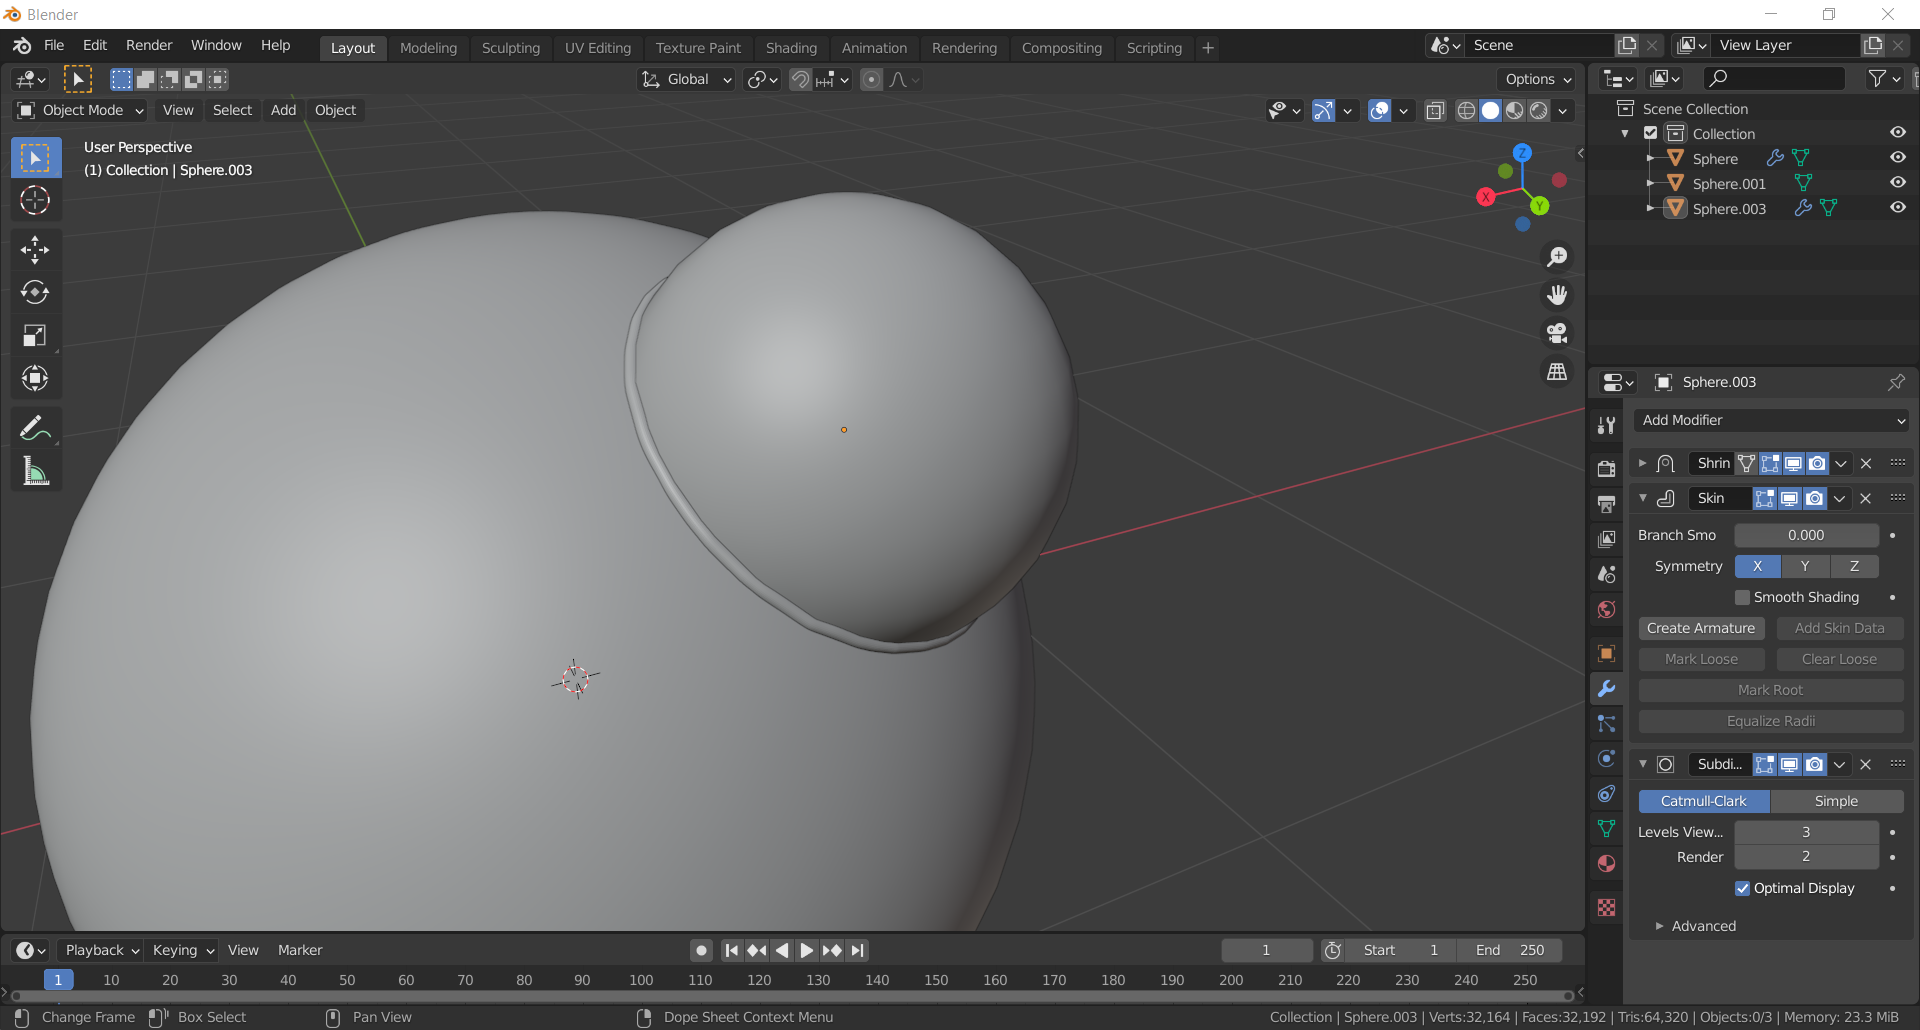The height and width of the screenshot is (1030, 1920).
Task: Select the Measure ruler tool
Action: tap(35, 471)
